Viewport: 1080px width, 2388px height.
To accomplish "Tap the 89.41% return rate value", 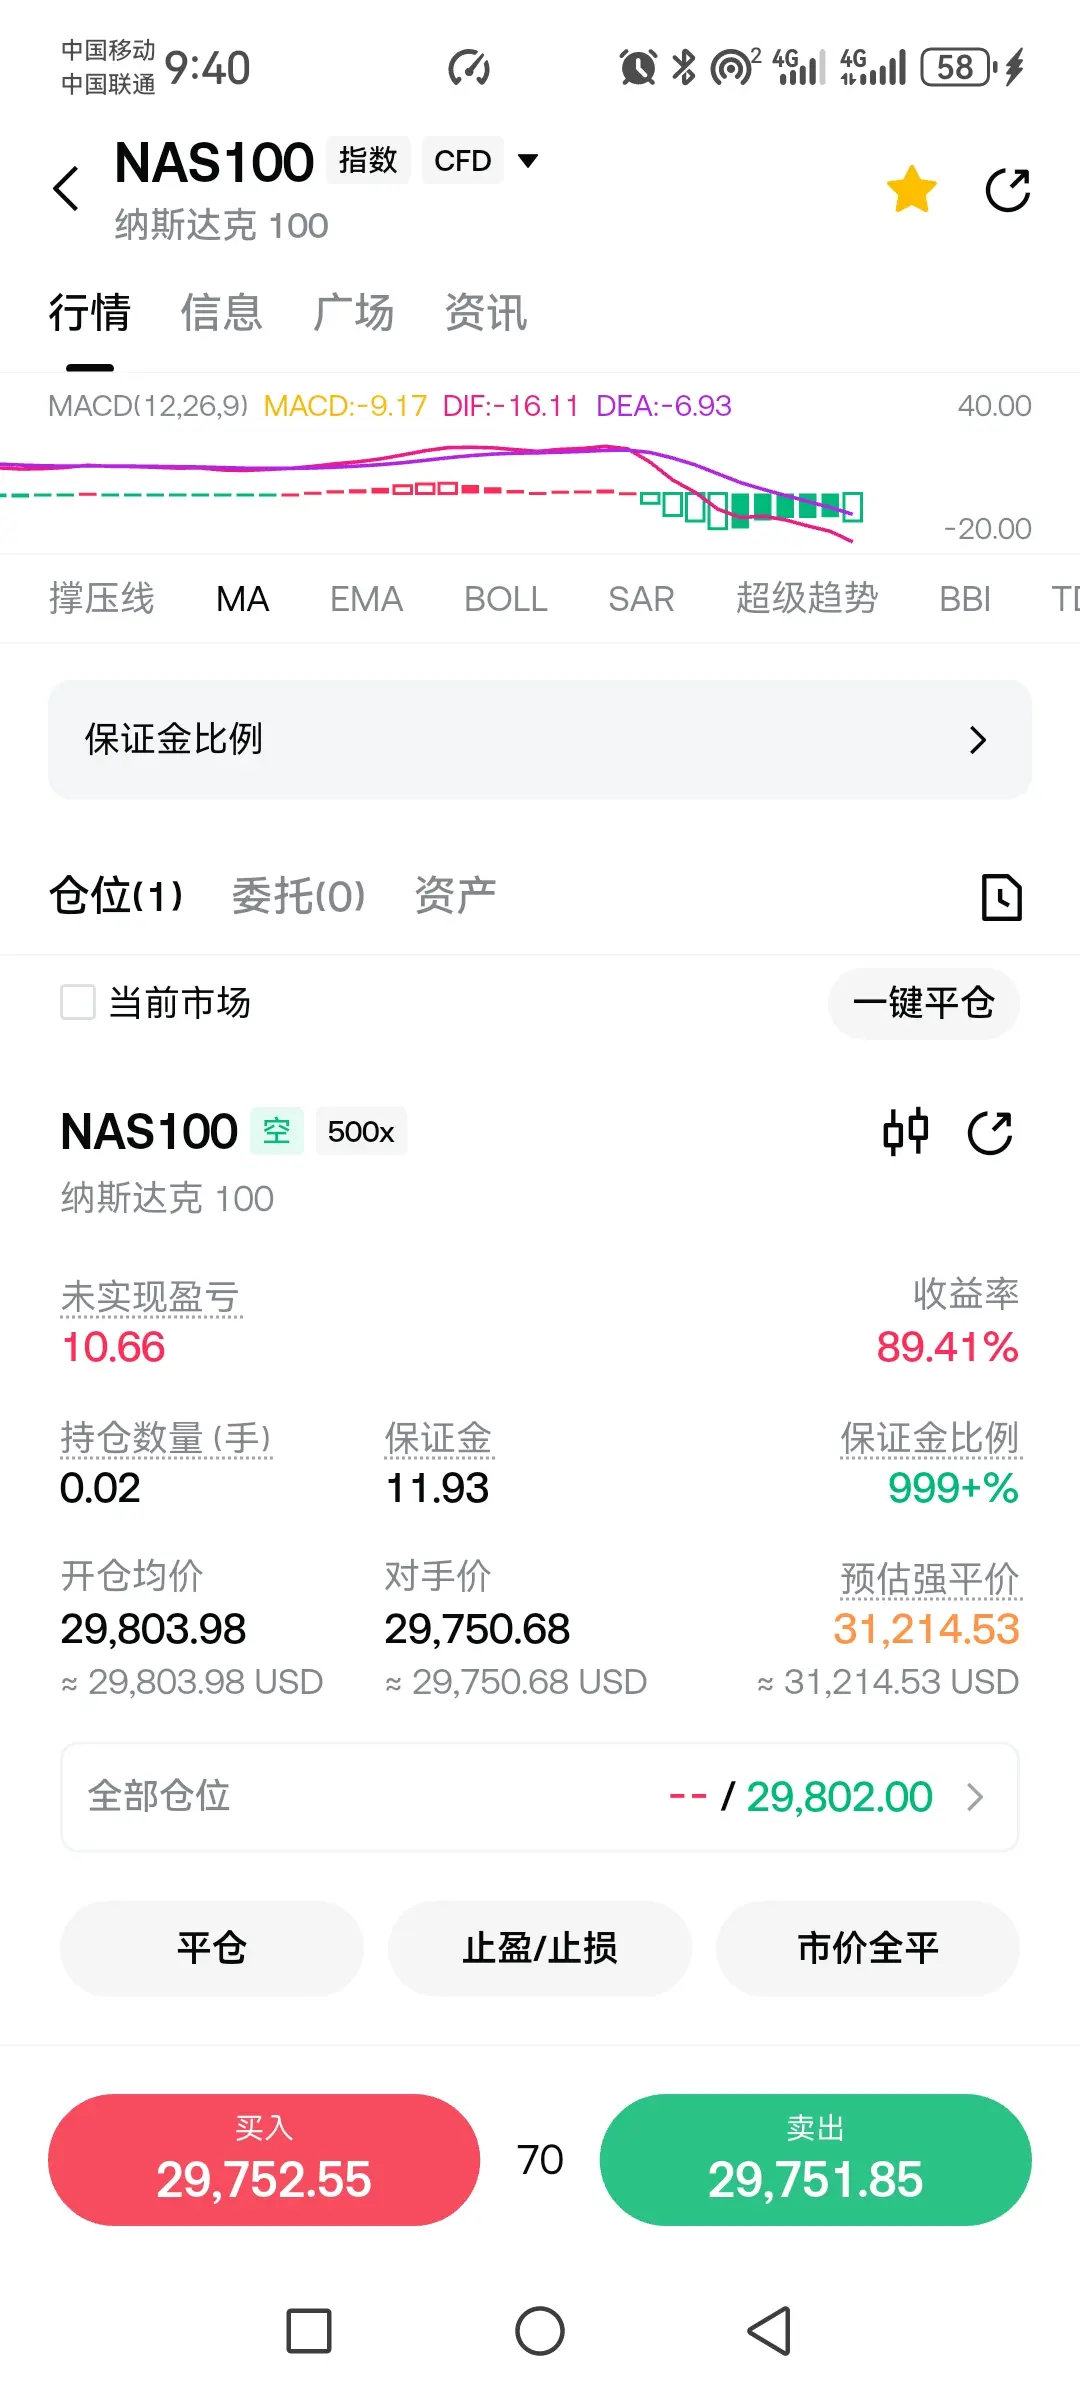I will [x=947, y=1347].
